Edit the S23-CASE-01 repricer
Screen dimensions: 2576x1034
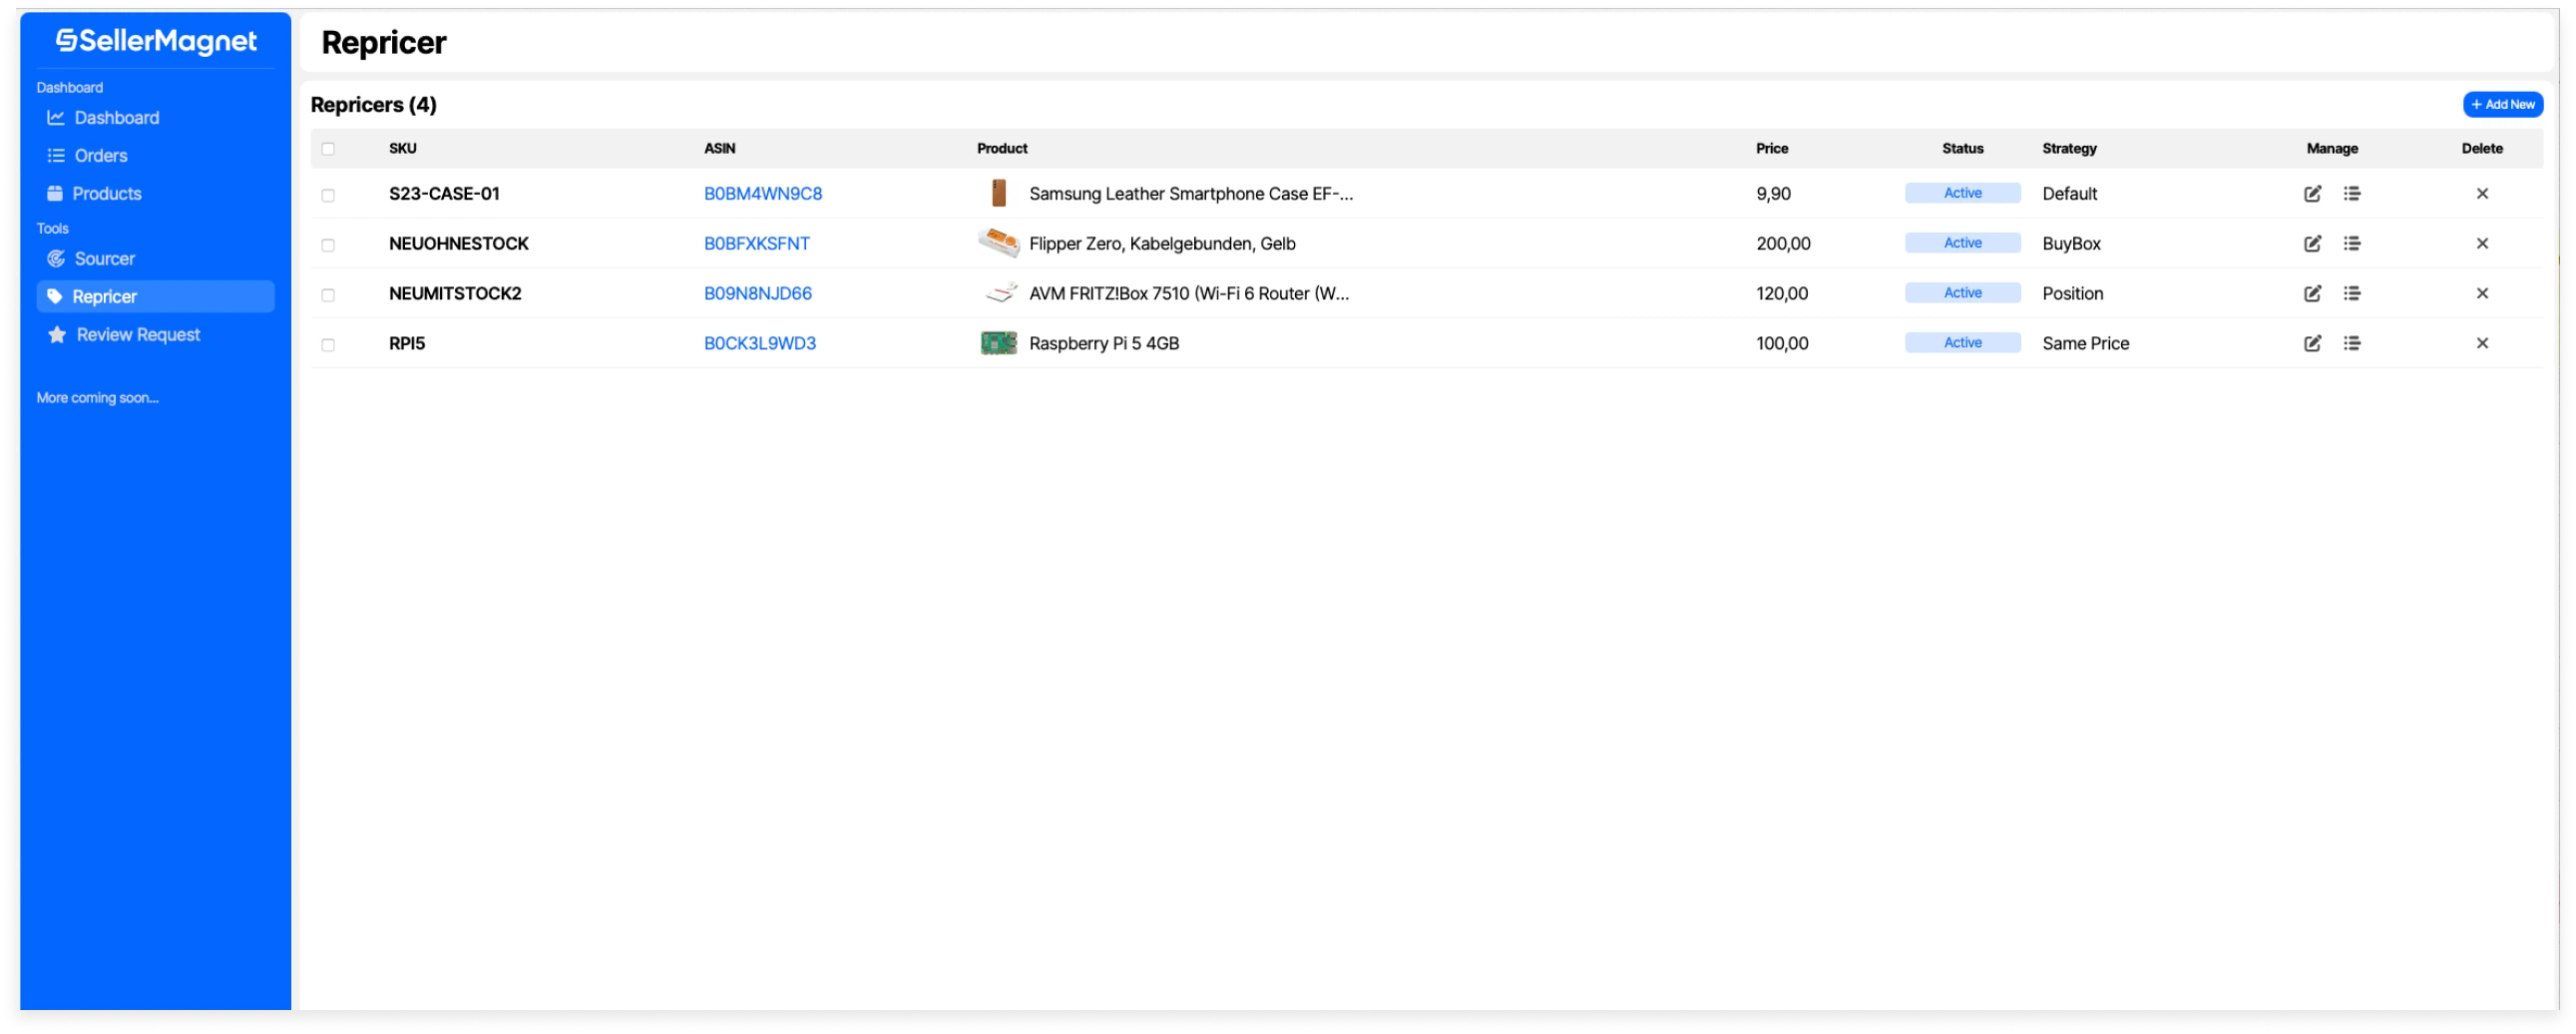[2312, 194]
